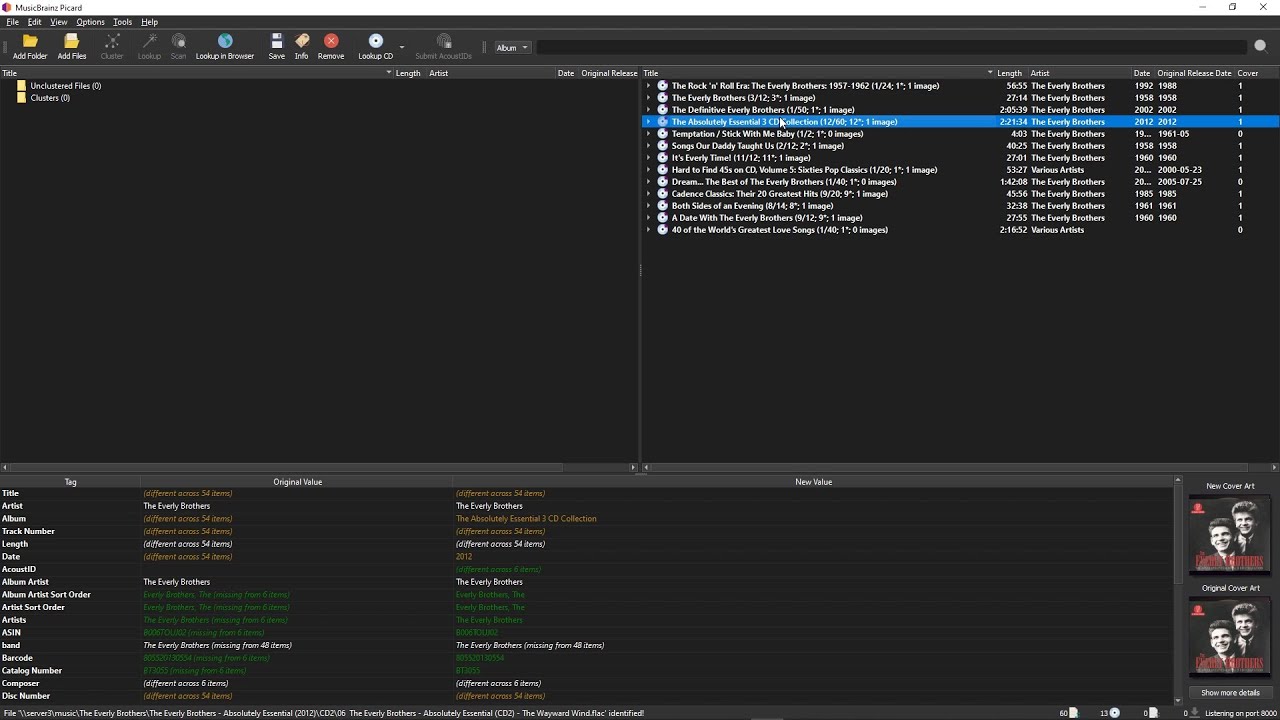Sort left pane by Artist column header

[x=490, y=73]
